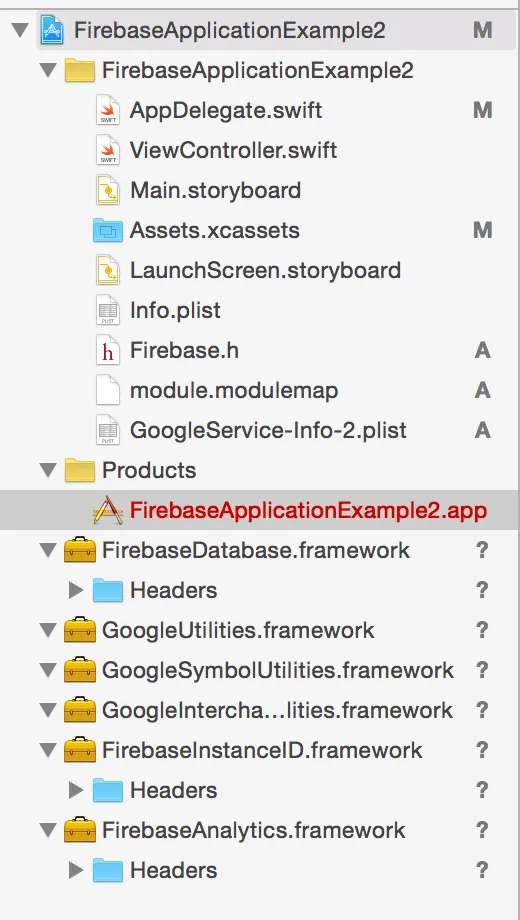Collapse the root FirebaseApplicationExample2 project
520x920 pixels.
(20, 31)
